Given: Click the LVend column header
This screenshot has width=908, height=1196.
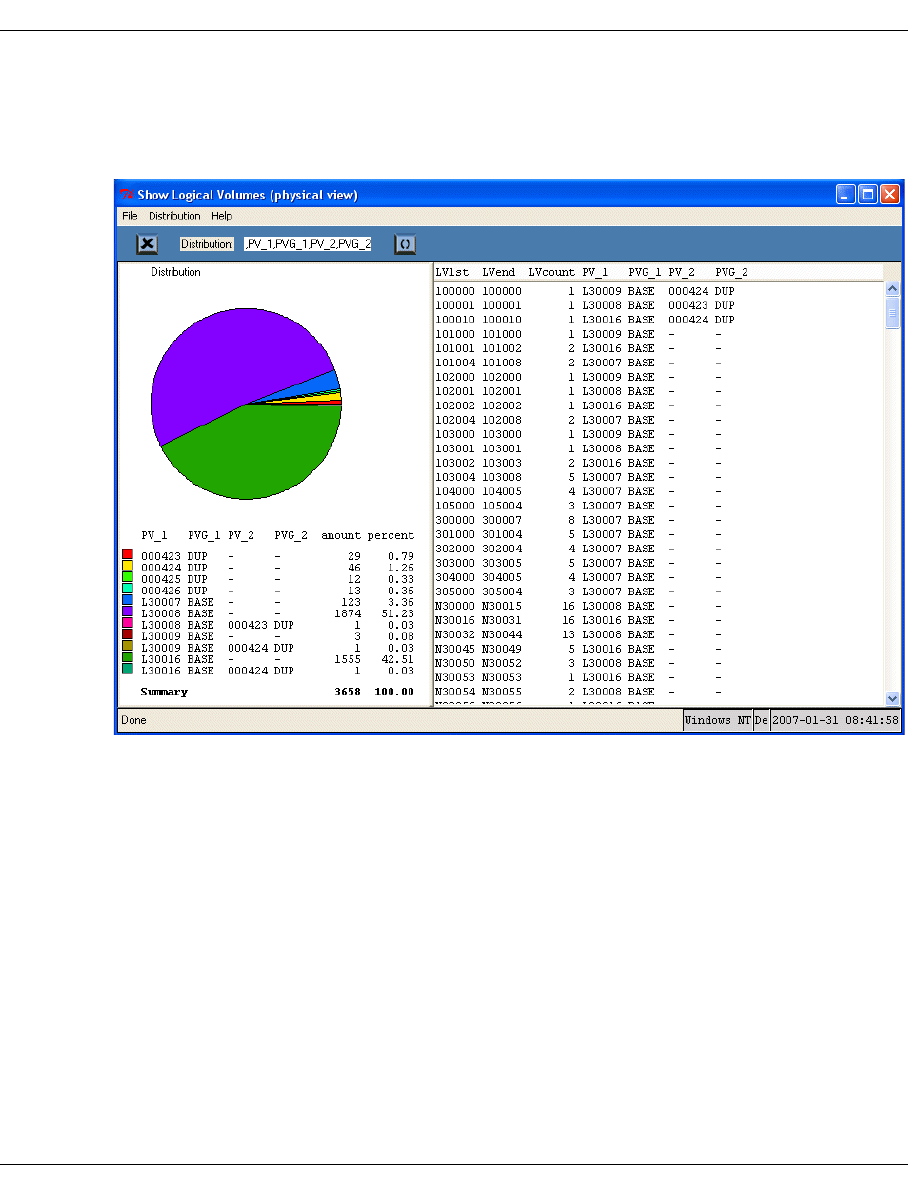Looking at the screenshot, I should pyautogui.click(x=499, y=272).
